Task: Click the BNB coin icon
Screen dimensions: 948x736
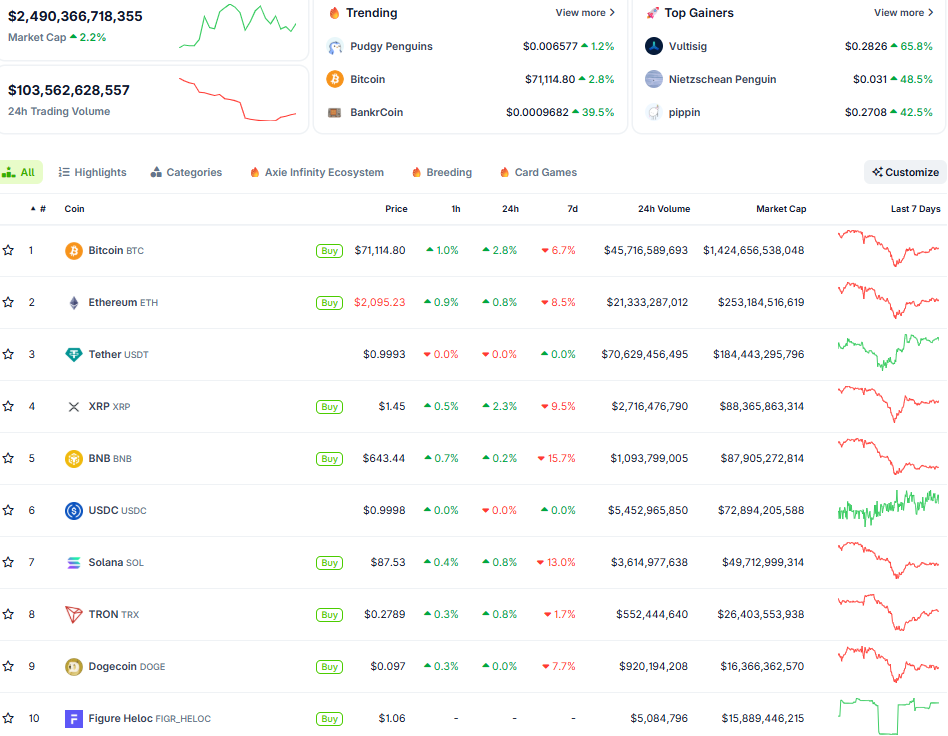Action: click(73, 459)
